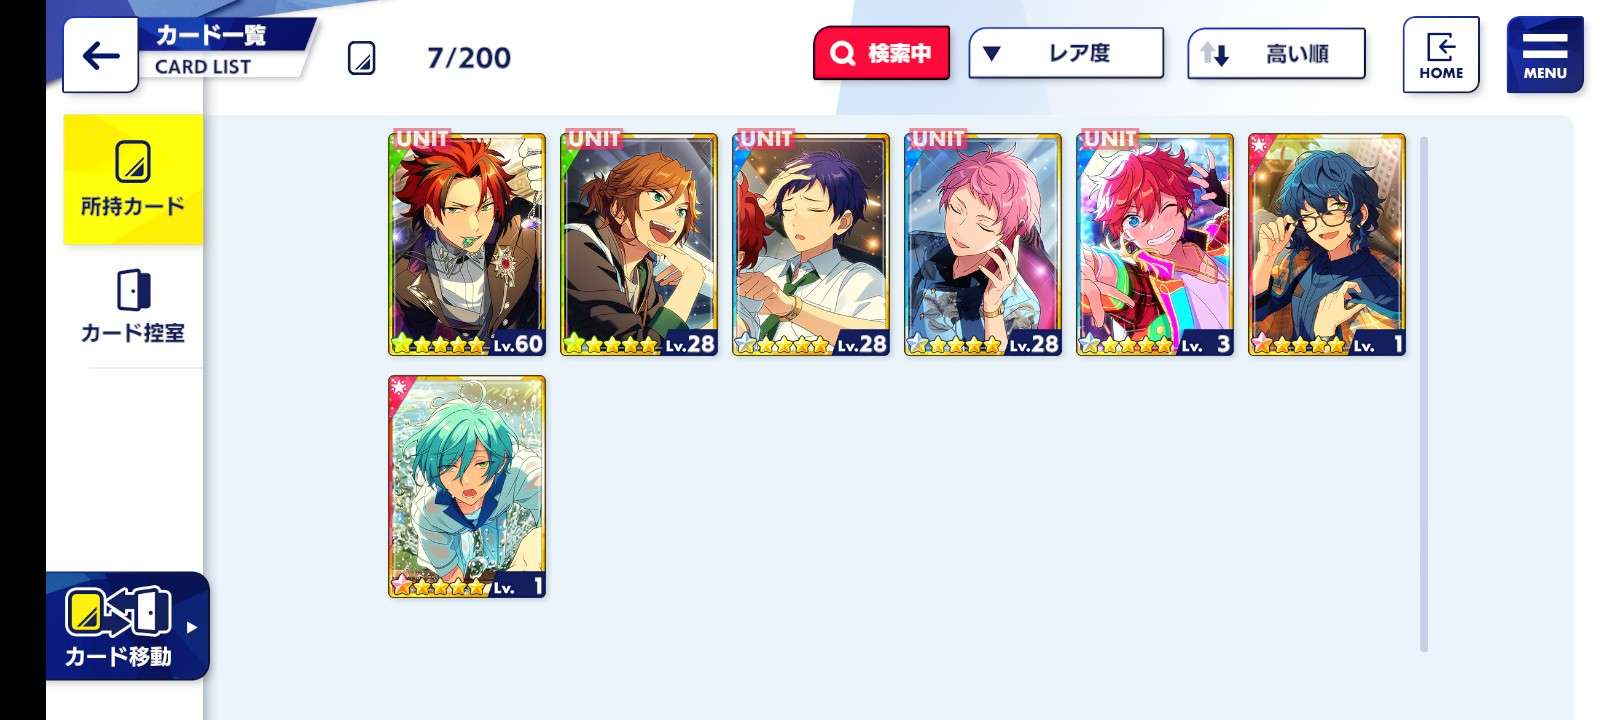The height and width of the screenshot is (720, 1600).
Task: Click the dropdown triangle next to レア度
Action: pos(991,53)
